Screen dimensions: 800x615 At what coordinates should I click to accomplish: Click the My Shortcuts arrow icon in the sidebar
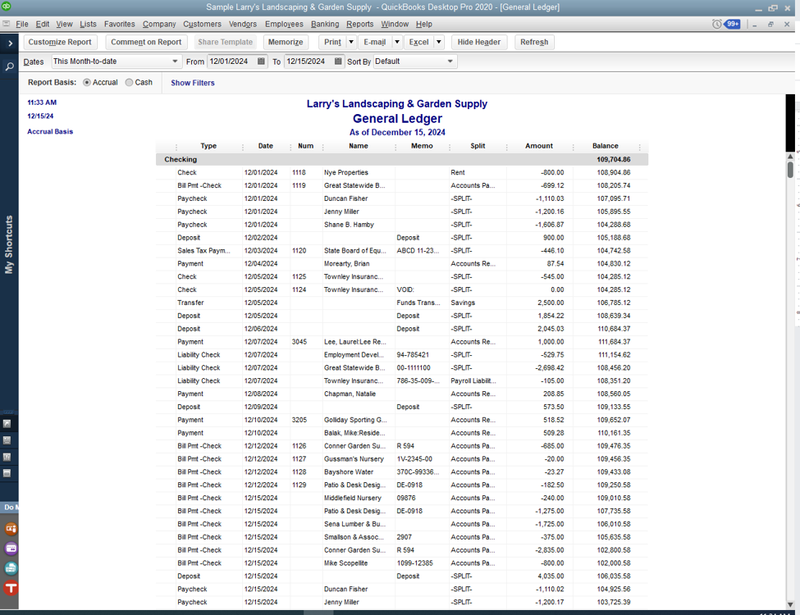coord(7,424)
